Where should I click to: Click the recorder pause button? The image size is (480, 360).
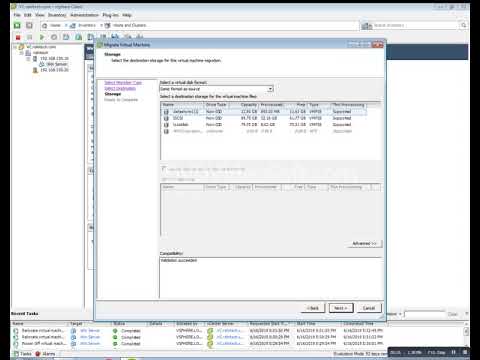tap(454, 352)
